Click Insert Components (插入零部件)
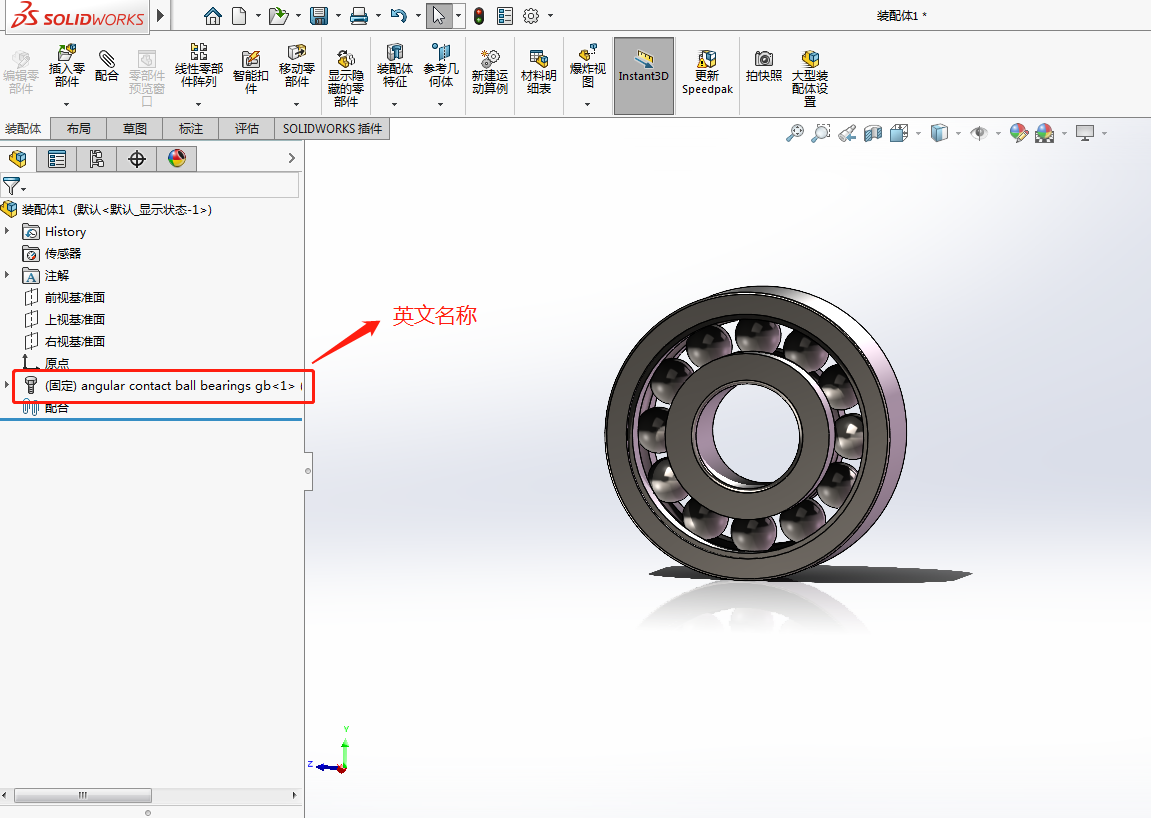The height and width of the screenshot is (818, 1151). (67, 65)
